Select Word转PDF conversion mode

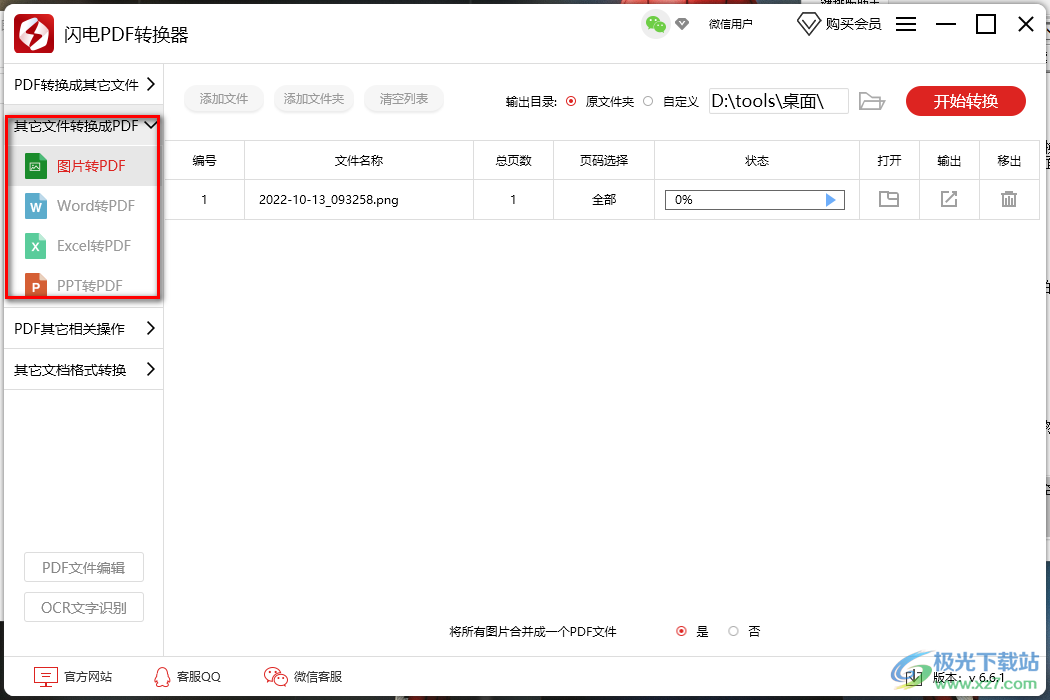[84, 206]
